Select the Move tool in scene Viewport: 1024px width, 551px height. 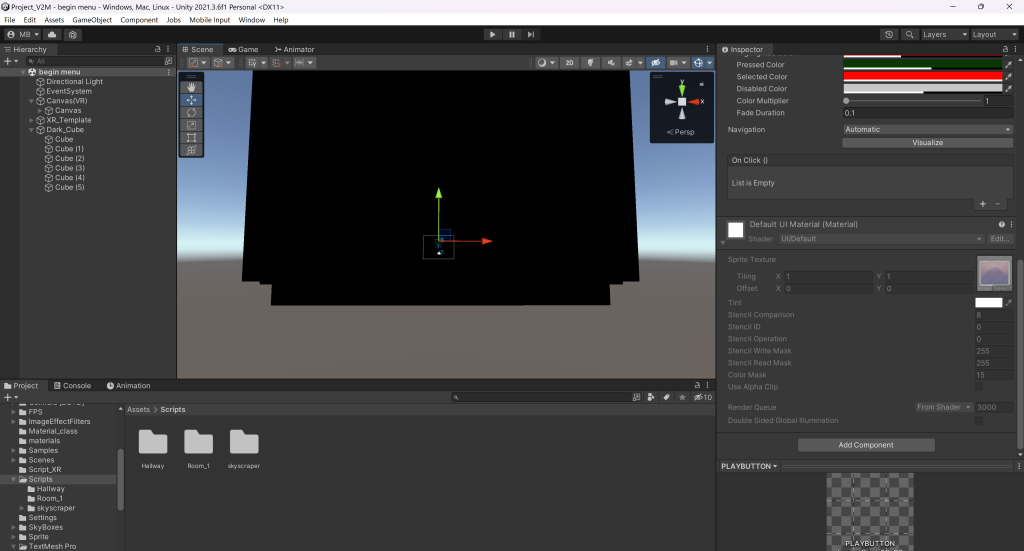[191, 100]
